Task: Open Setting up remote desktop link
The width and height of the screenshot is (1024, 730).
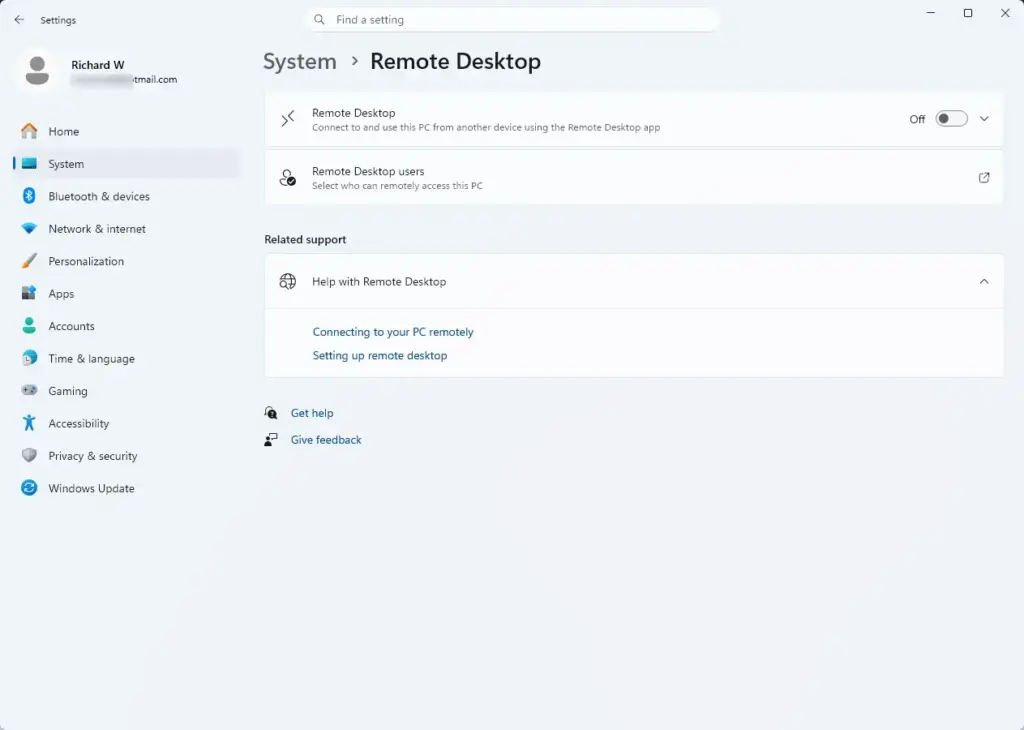Action: (379, 355)
